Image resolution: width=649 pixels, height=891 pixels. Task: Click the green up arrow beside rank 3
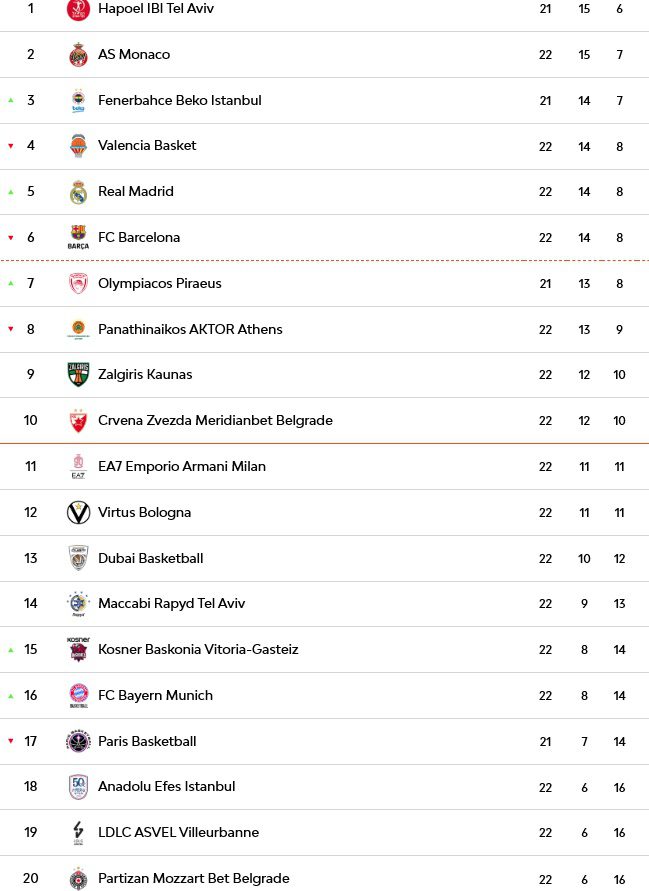[x=11, y=101]
